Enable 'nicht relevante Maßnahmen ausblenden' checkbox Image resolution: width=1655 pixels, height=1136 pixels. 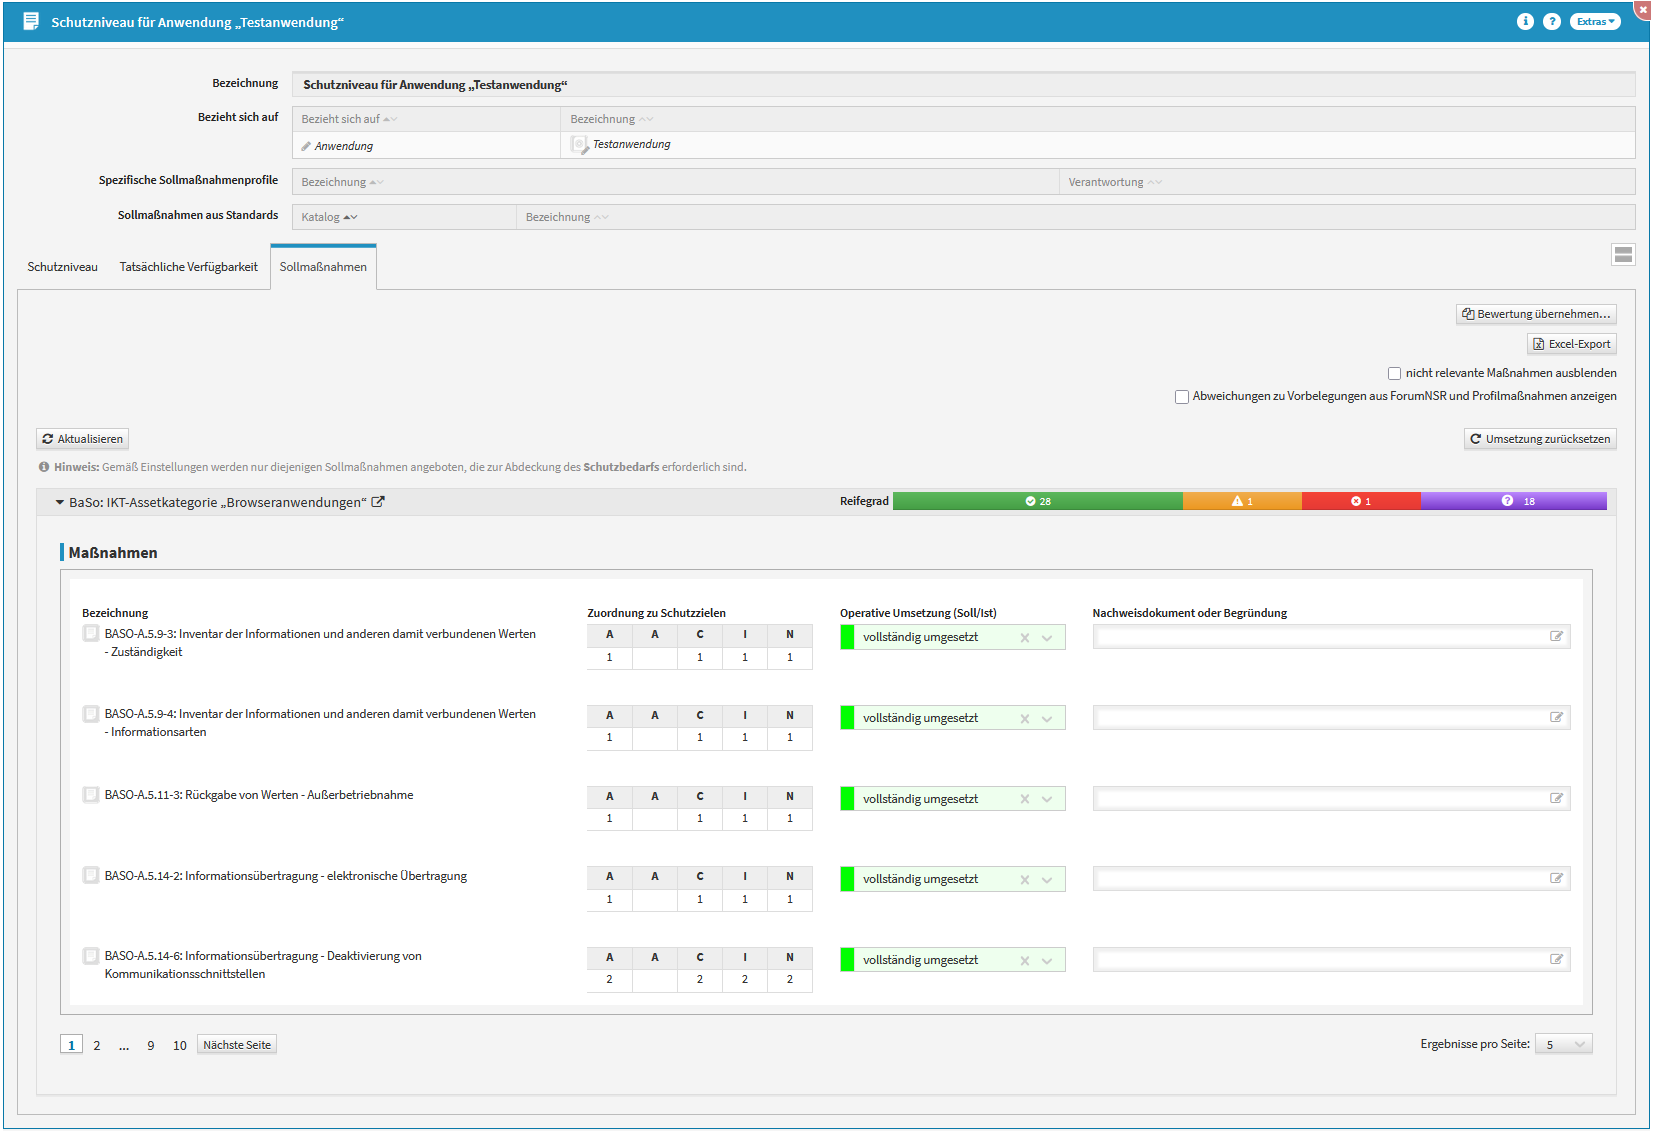tap(1394, 374)
